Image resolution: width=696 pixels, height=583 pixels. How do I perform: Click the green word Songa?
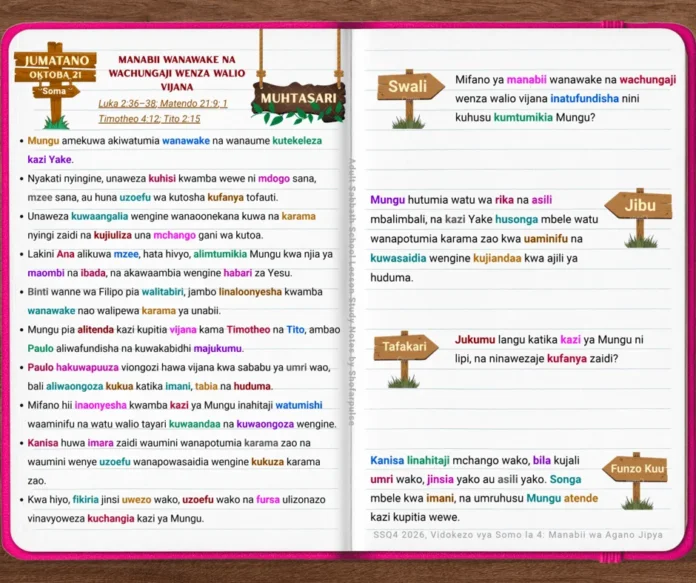[565, 480]
